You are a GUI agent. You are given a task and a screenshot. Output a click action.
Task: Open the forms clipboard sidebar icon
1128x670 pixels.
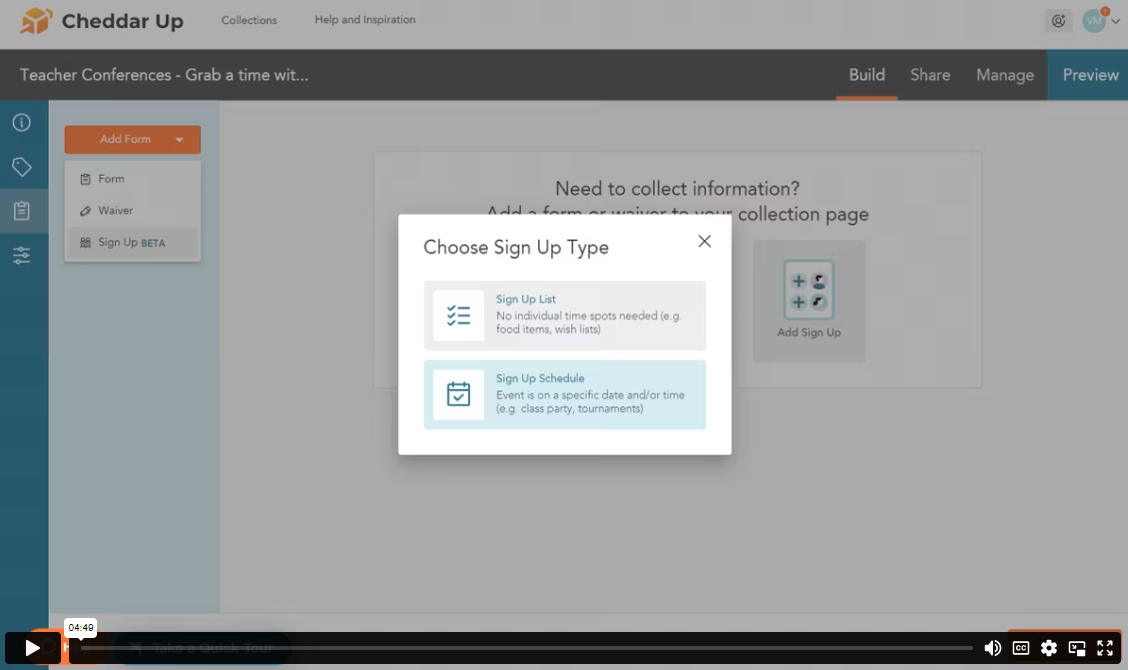click(x=22, y=211)
